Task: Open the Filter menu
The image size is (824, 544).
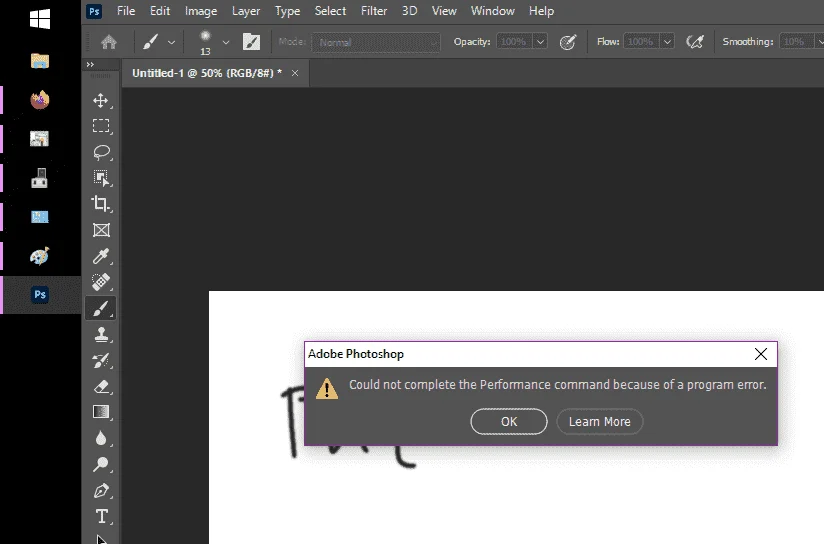Action: pos(374,11)
